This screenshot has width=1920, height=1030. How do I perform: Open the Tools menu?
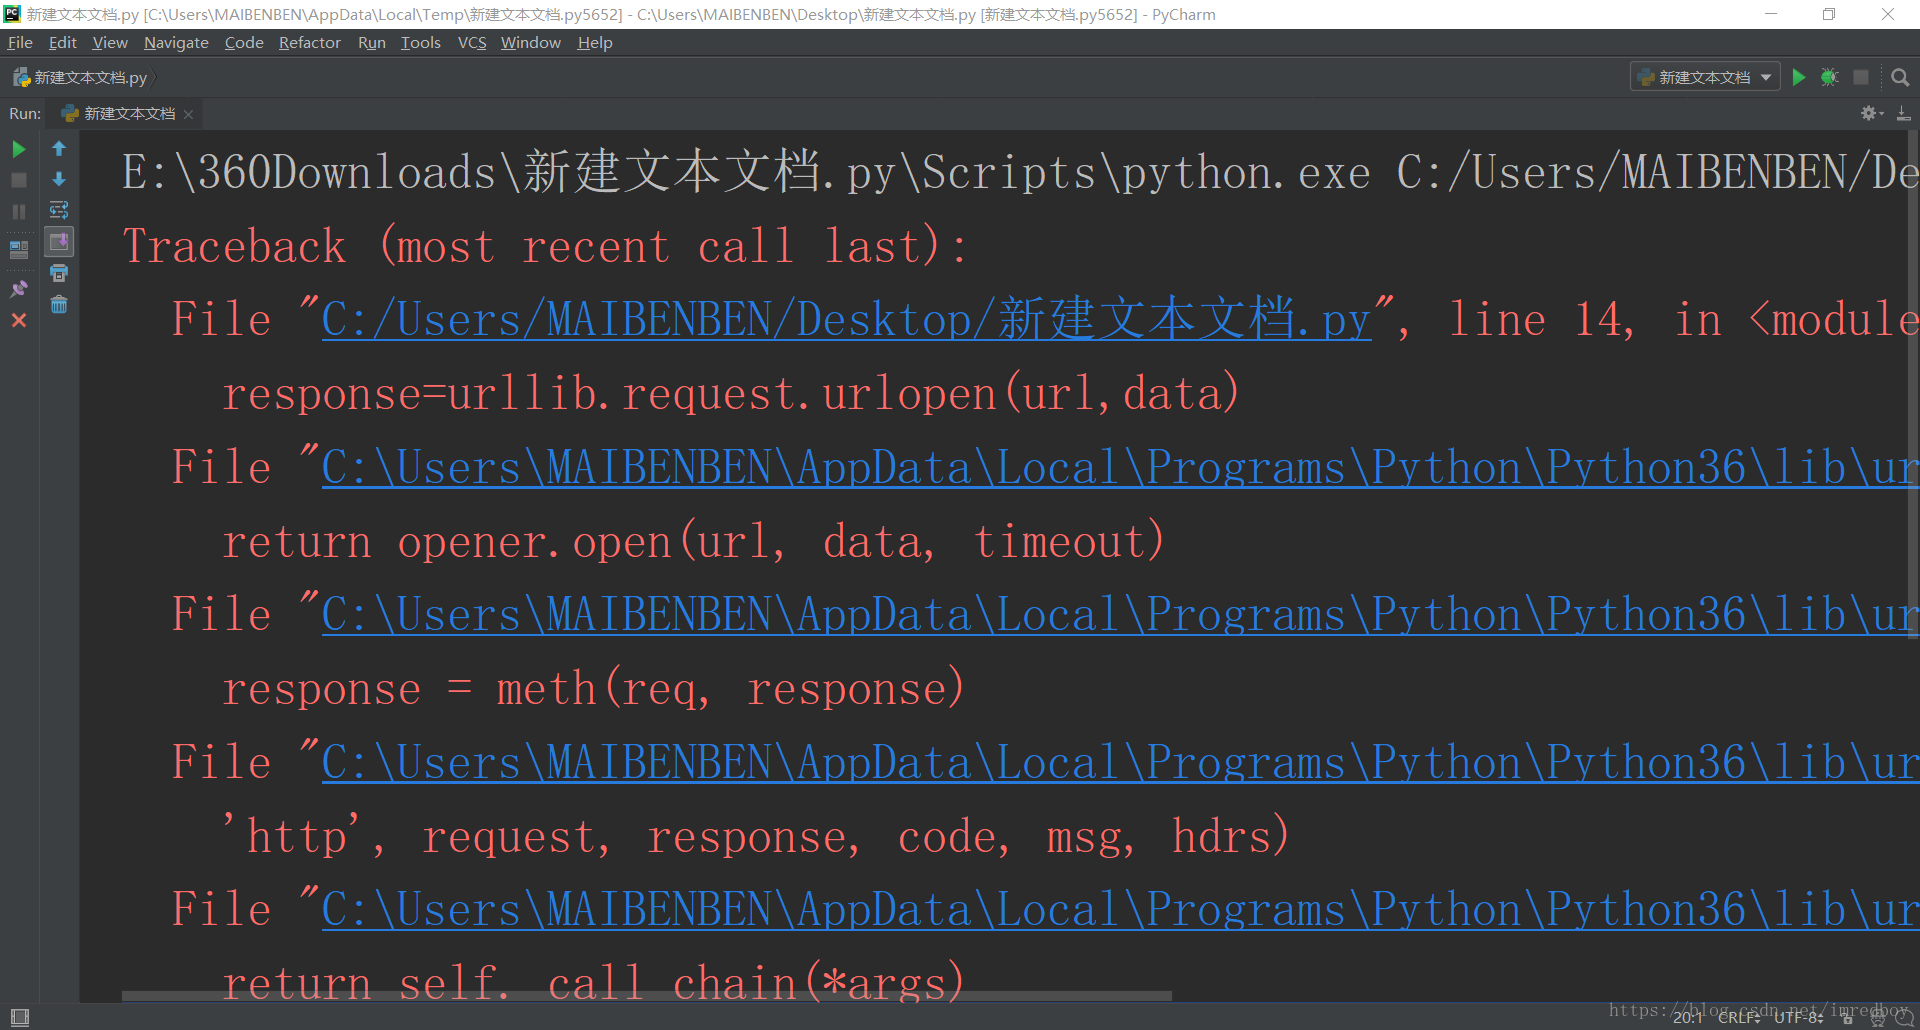[x=421, y=42]
